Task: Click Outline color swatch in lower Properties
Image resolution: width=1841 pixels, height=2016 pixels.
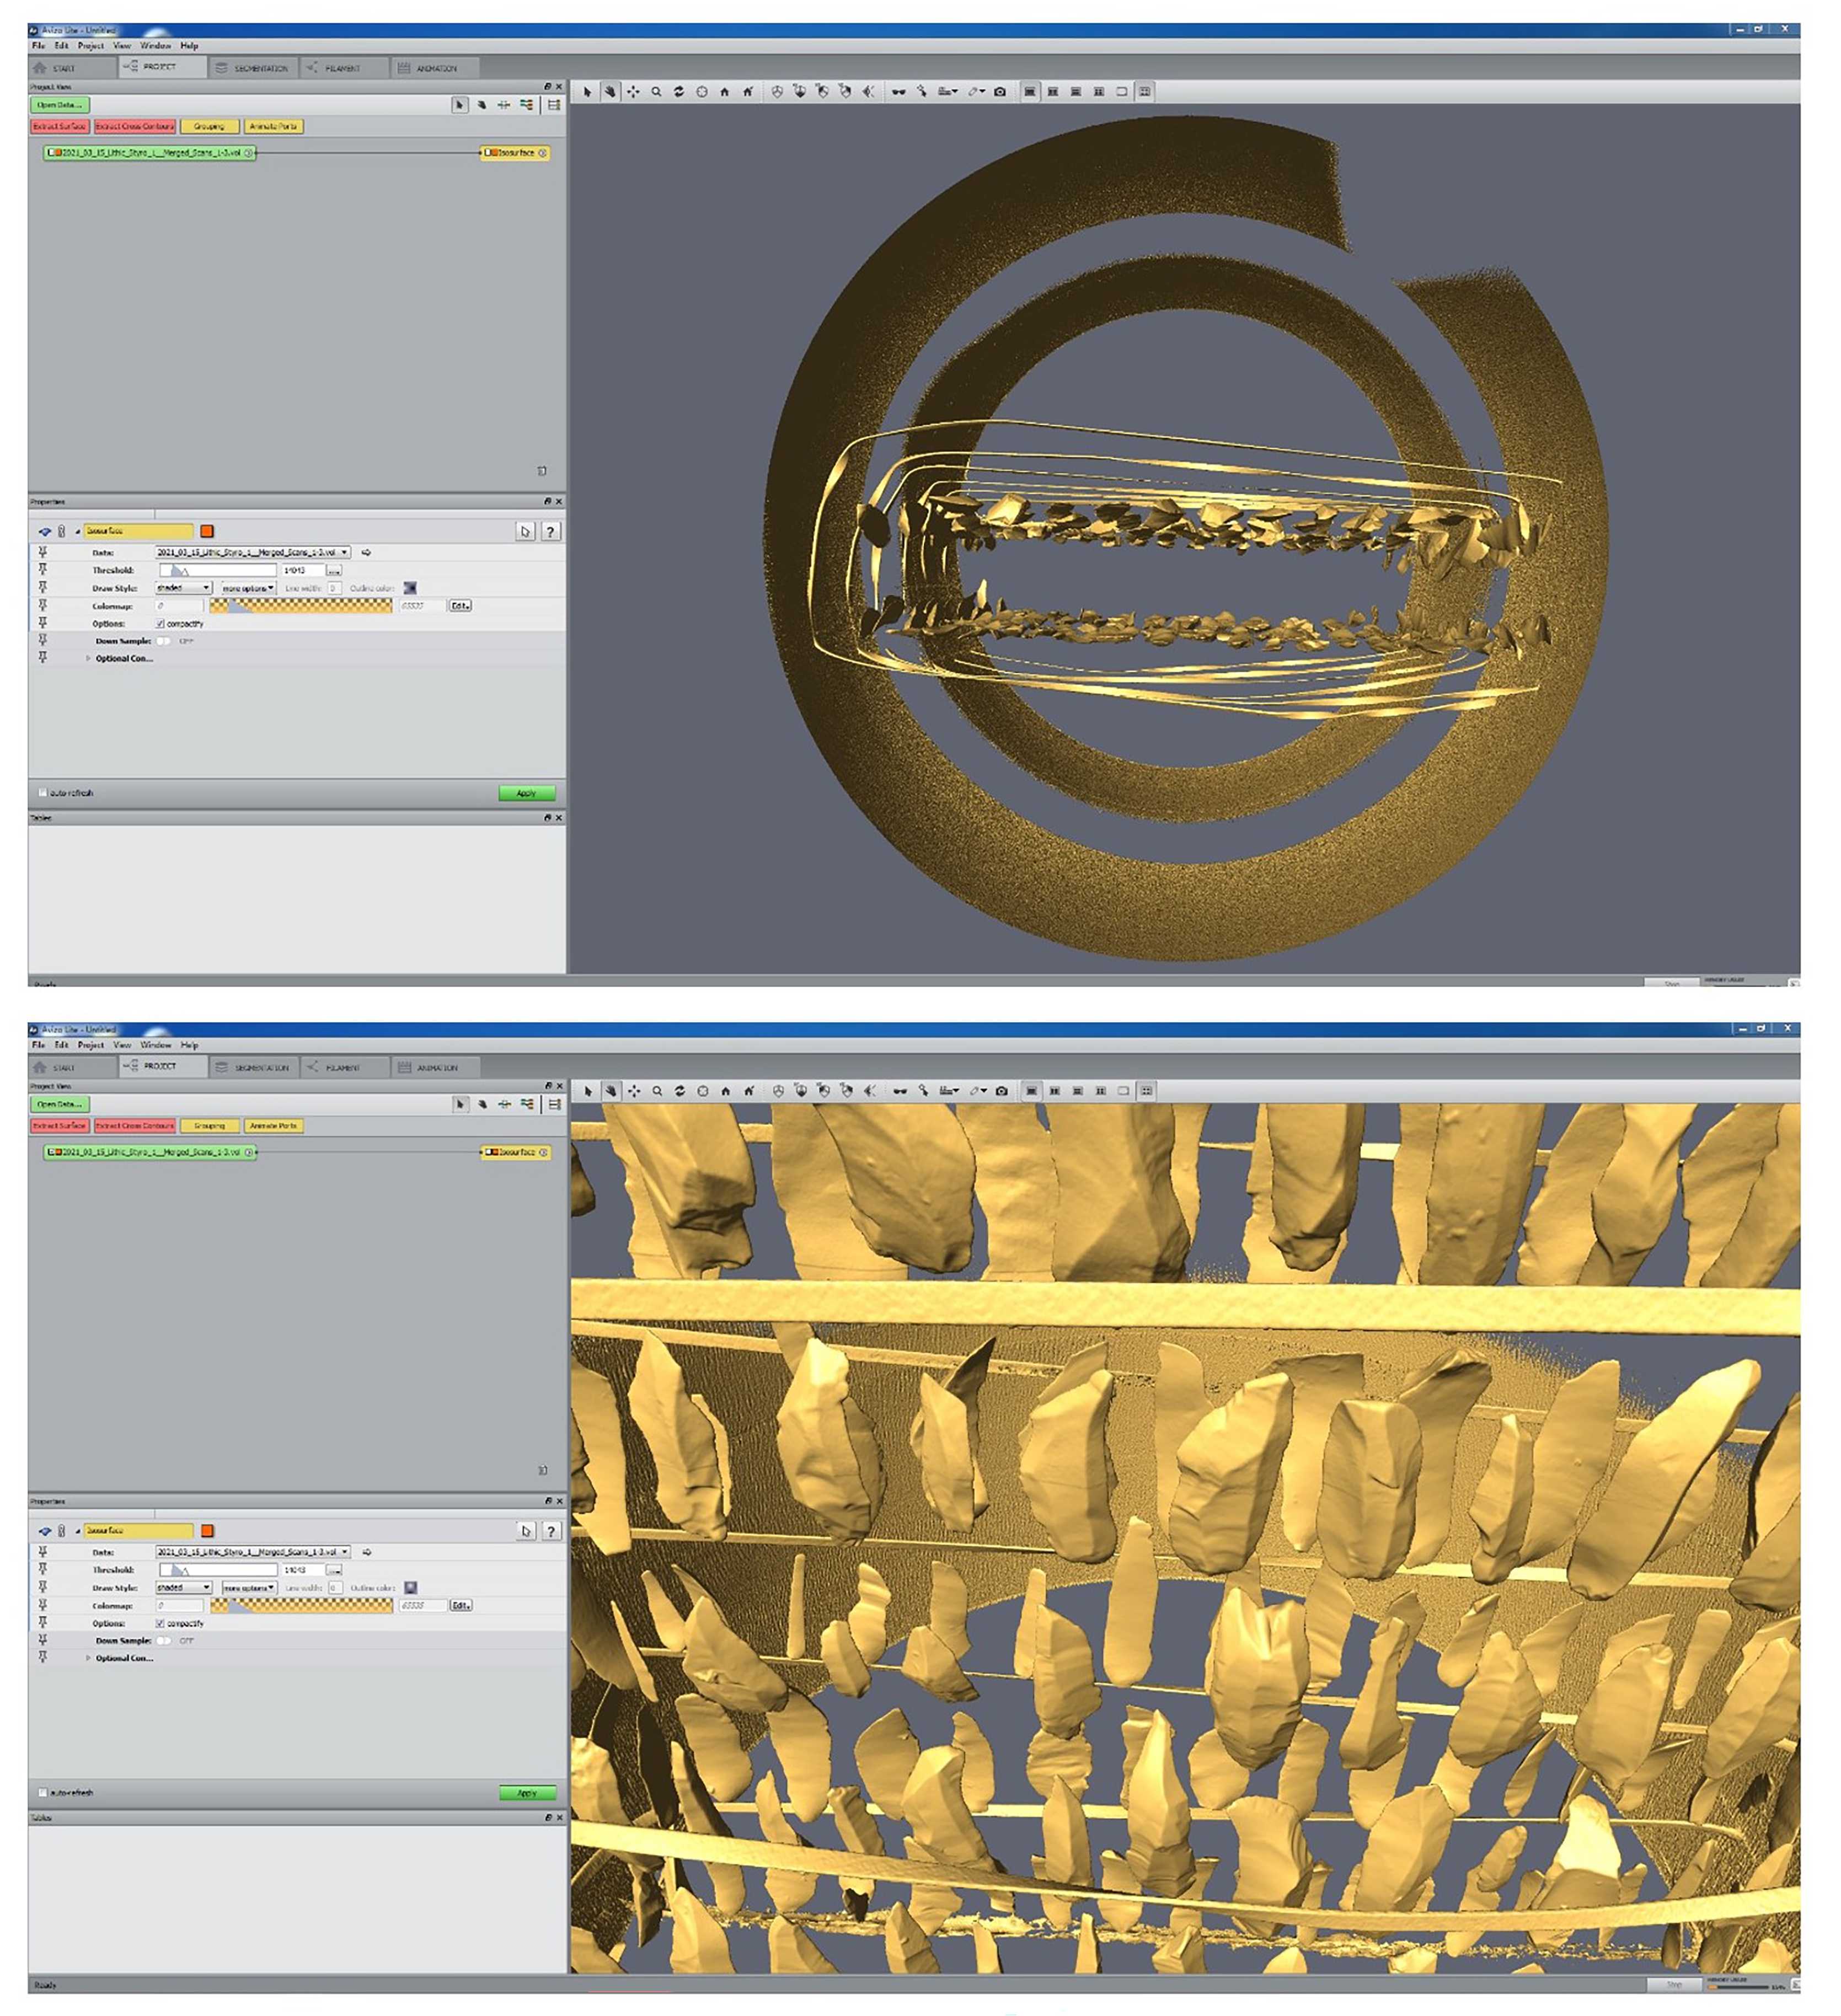Action: pos(410,1587)
